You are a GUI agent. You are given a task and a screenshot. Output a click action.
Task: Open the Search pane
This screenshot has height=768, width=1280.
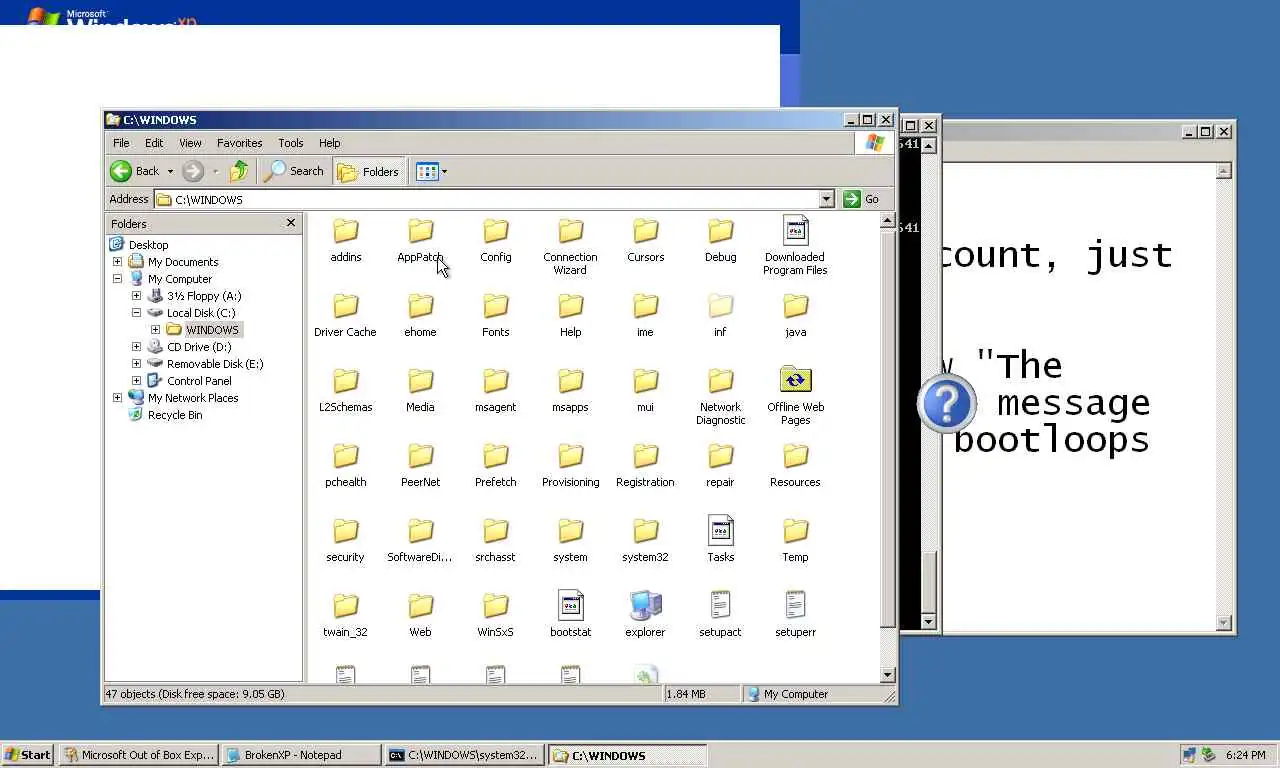coord(294,171)
